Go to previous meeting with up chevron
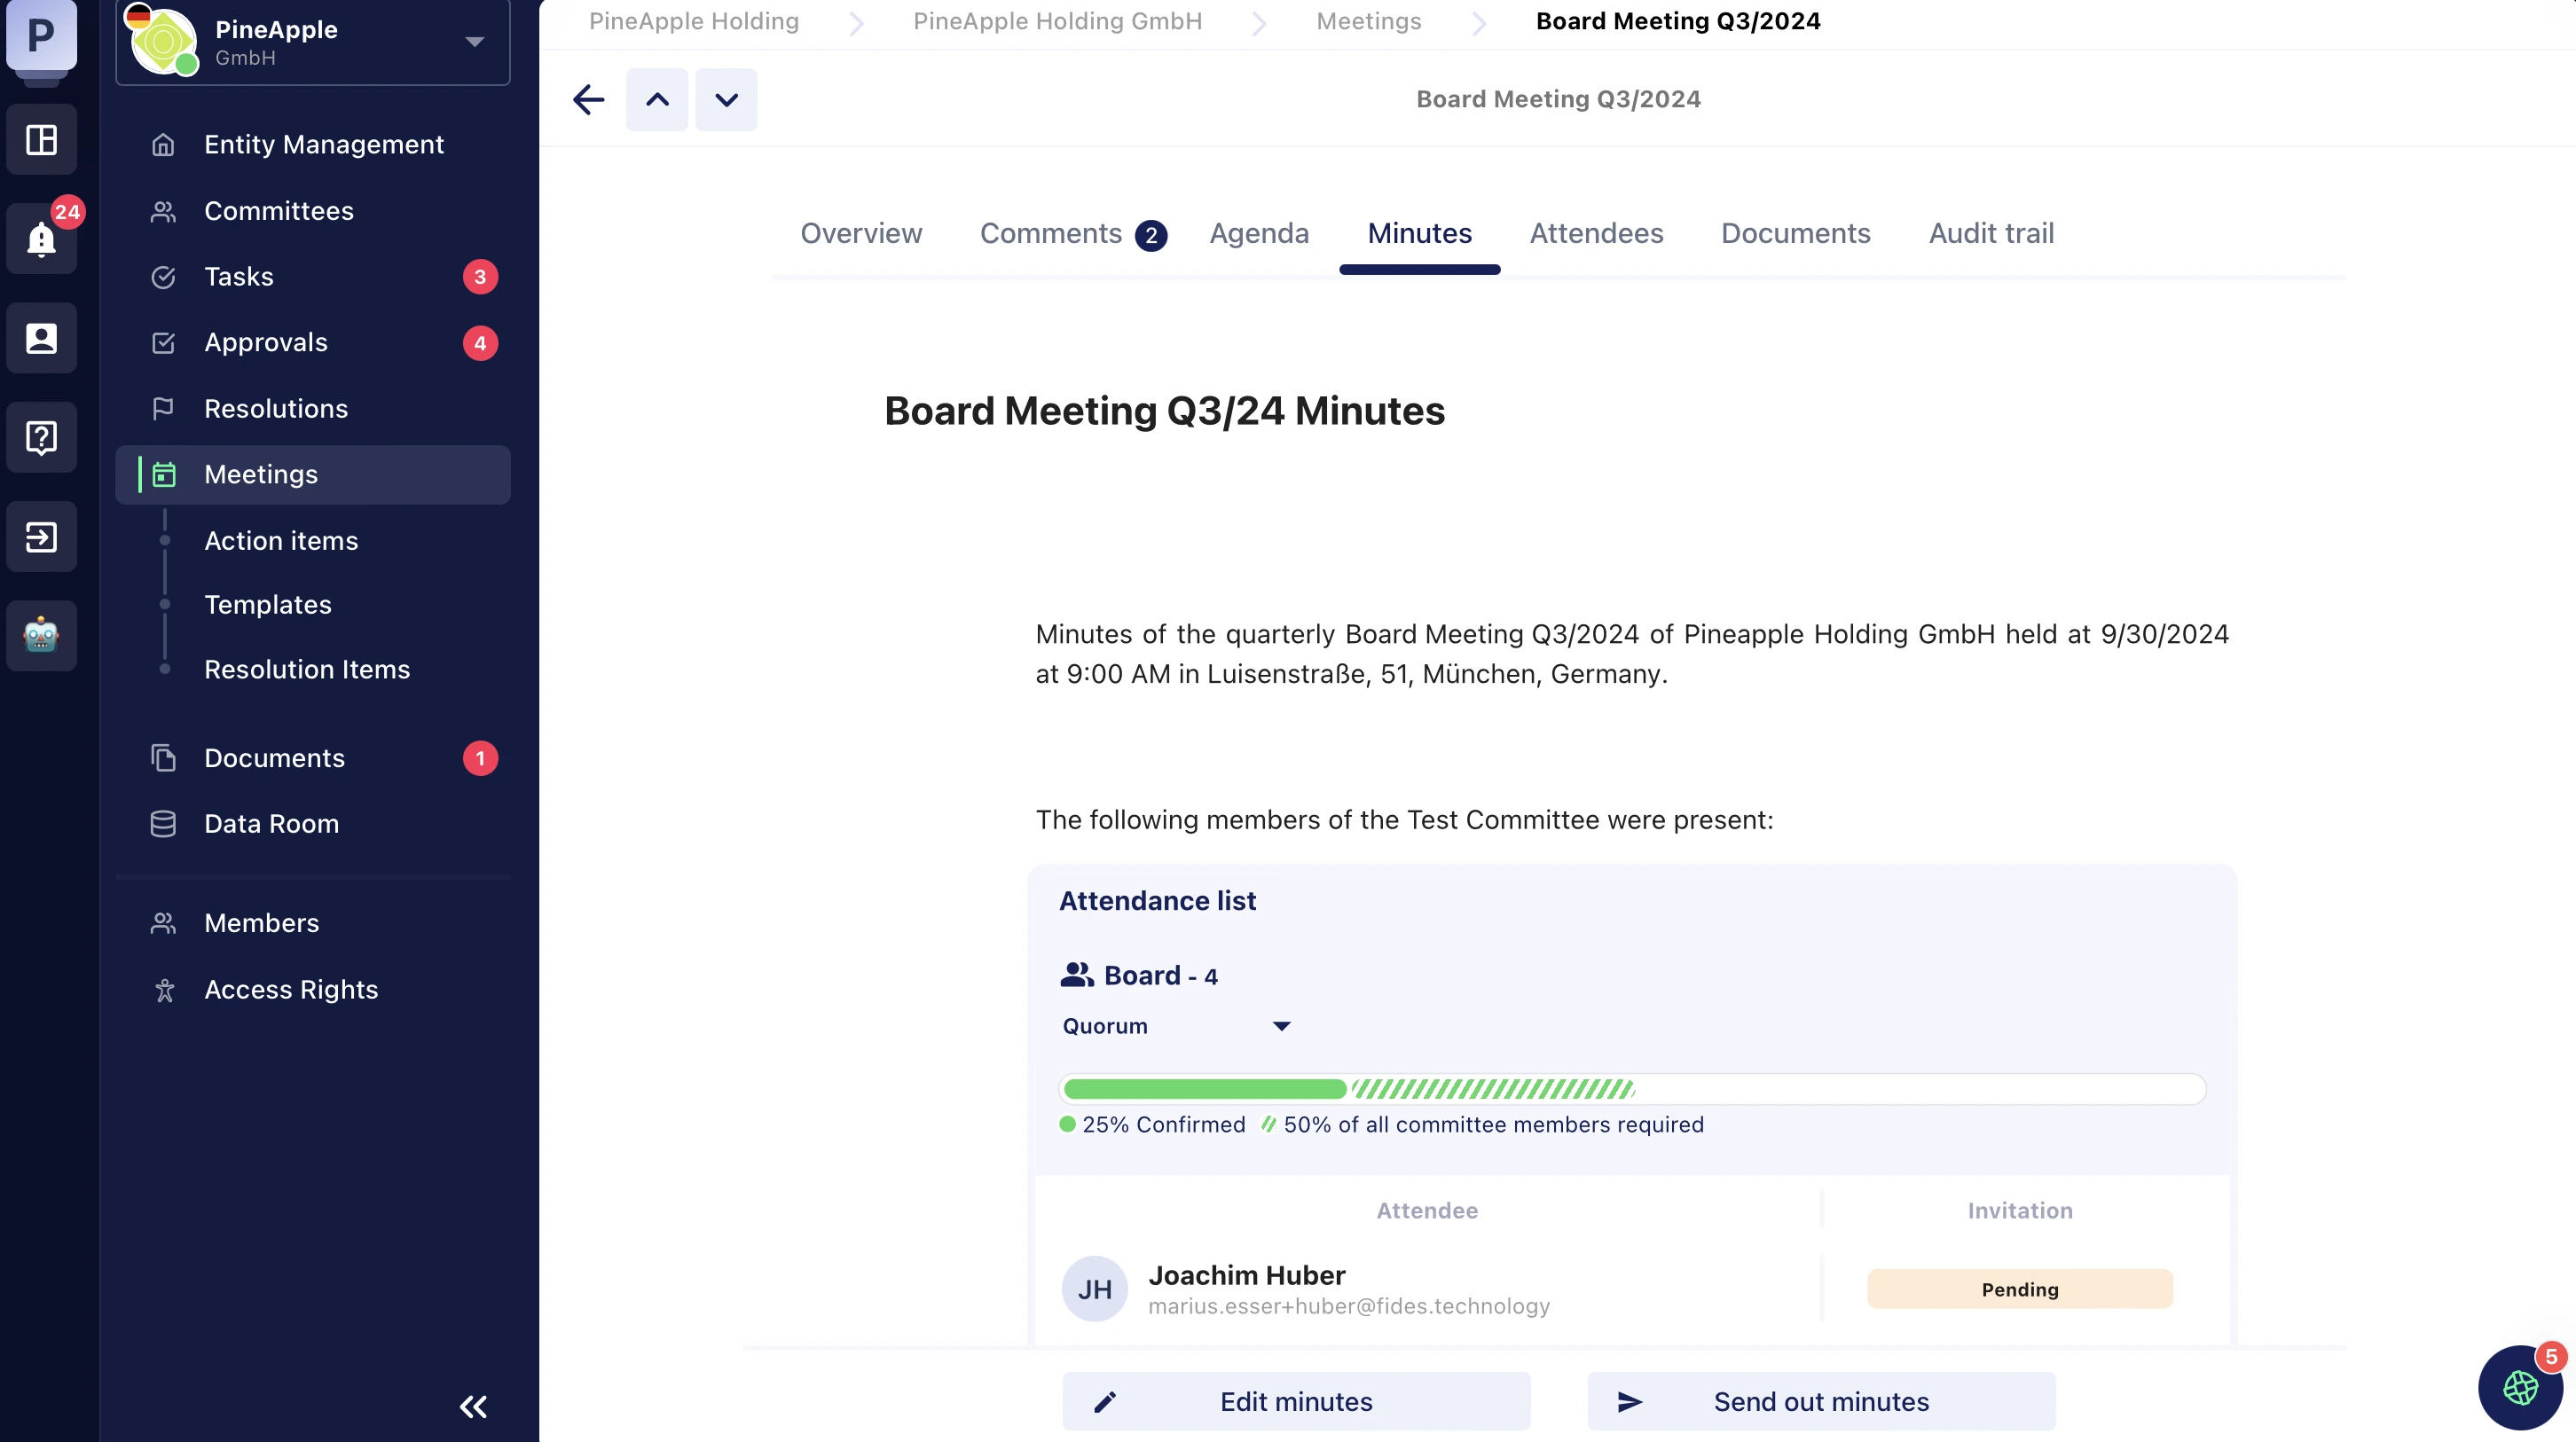This screenshot has width=2576, height=1442. (657, 99)
